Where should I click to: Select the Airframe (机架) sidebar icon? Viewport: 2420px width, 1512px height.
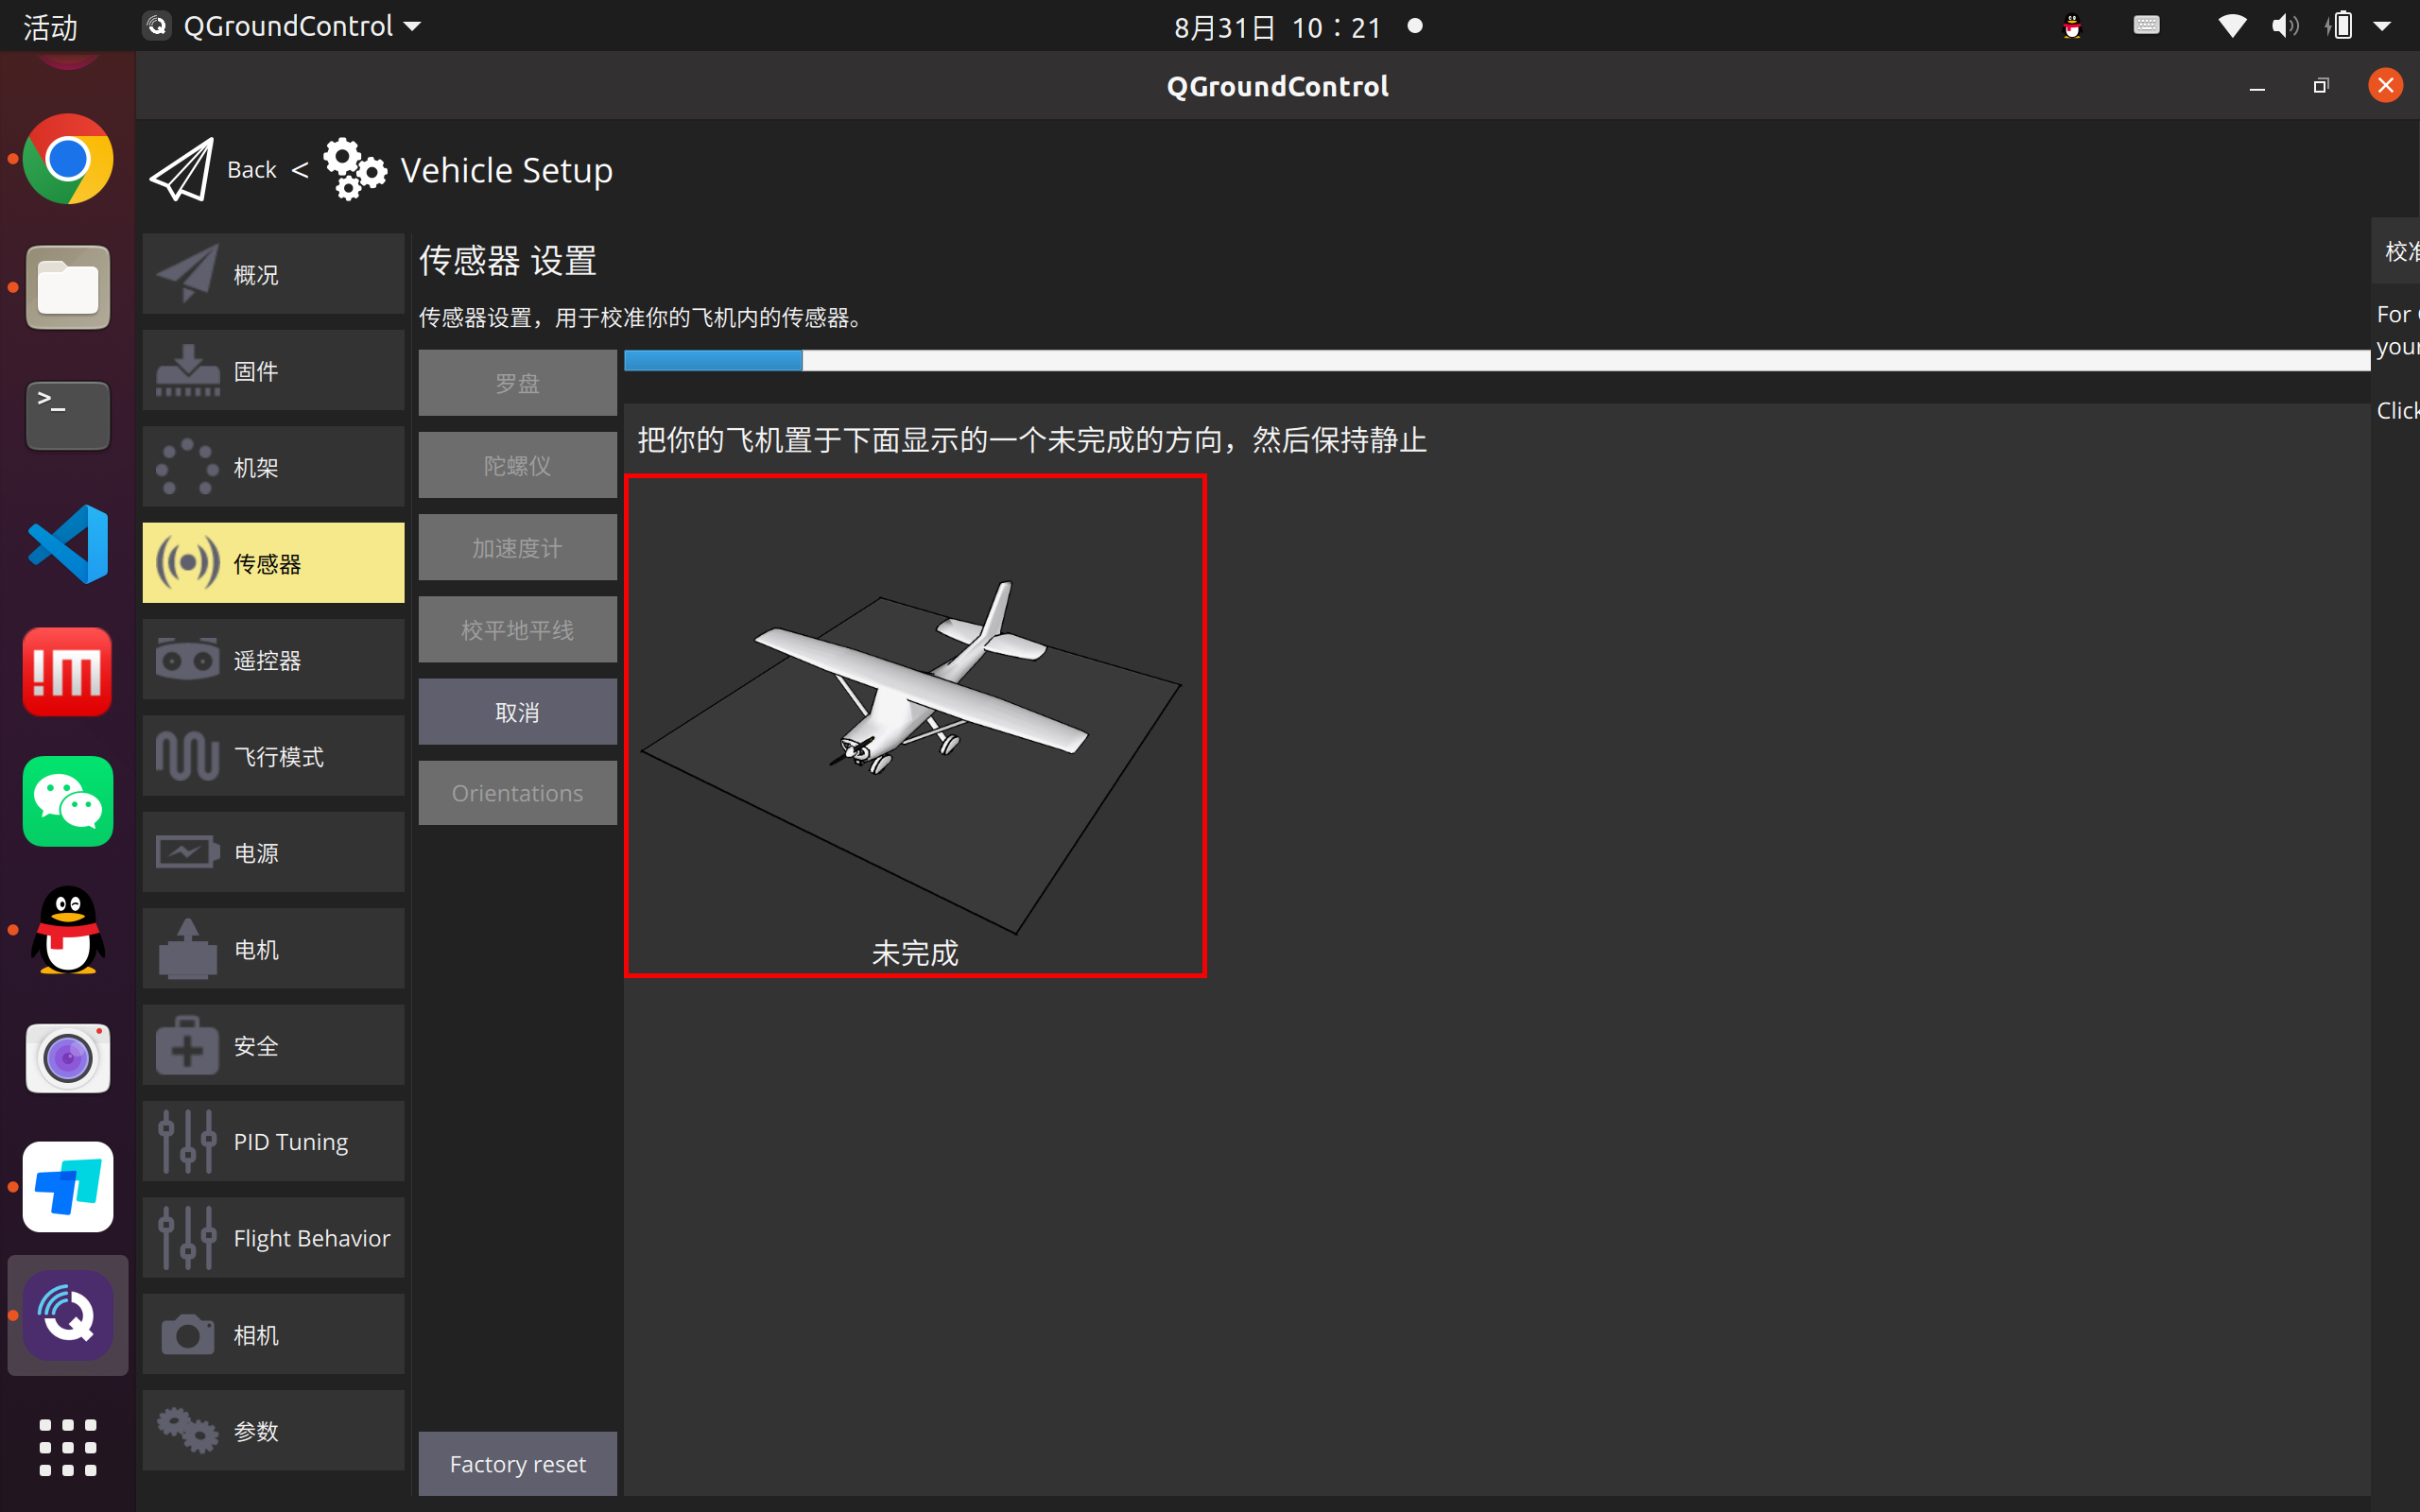tap(187, 467)
